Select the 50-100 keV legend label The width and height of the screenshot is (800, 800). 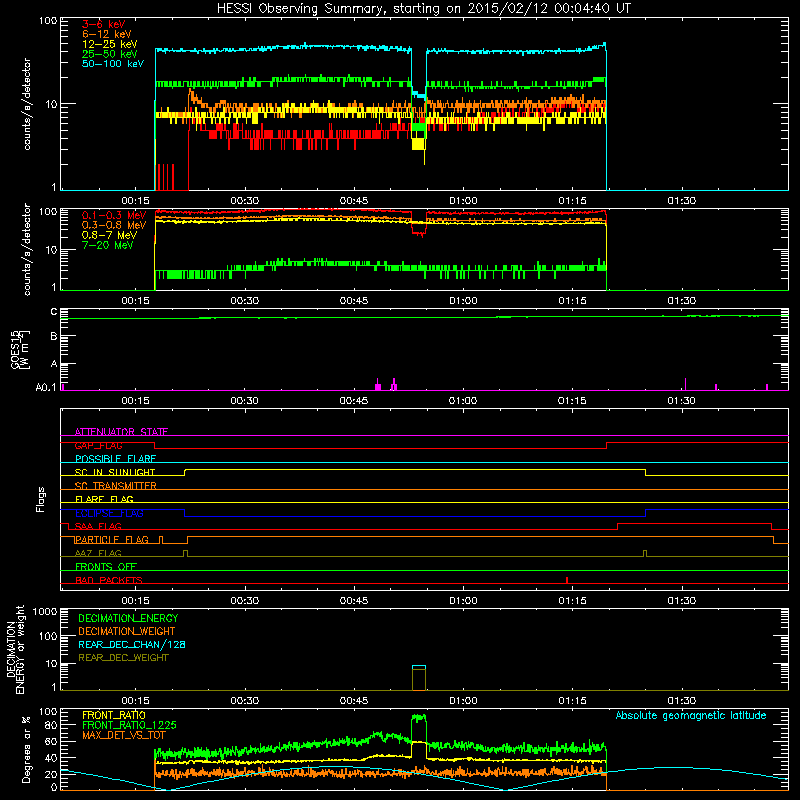112,64
